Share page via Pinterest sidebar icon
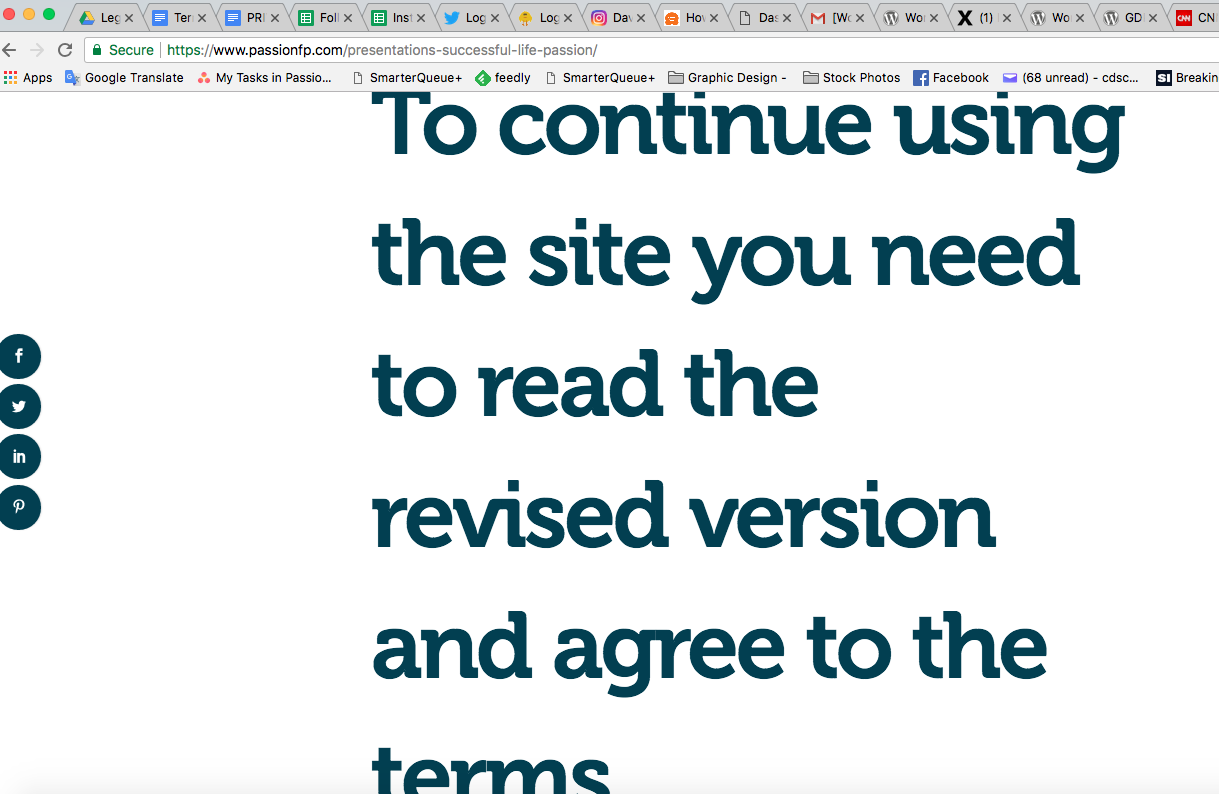This screenshot has width=1219, height=794. point(19,507)
